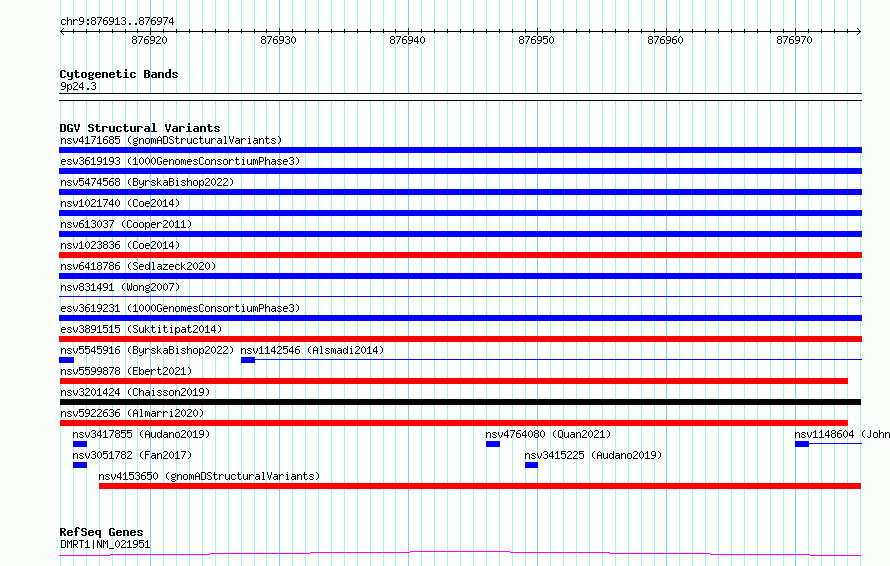
Task: Click the RefSeq Genes track title
Action: [x=101, y=533]
